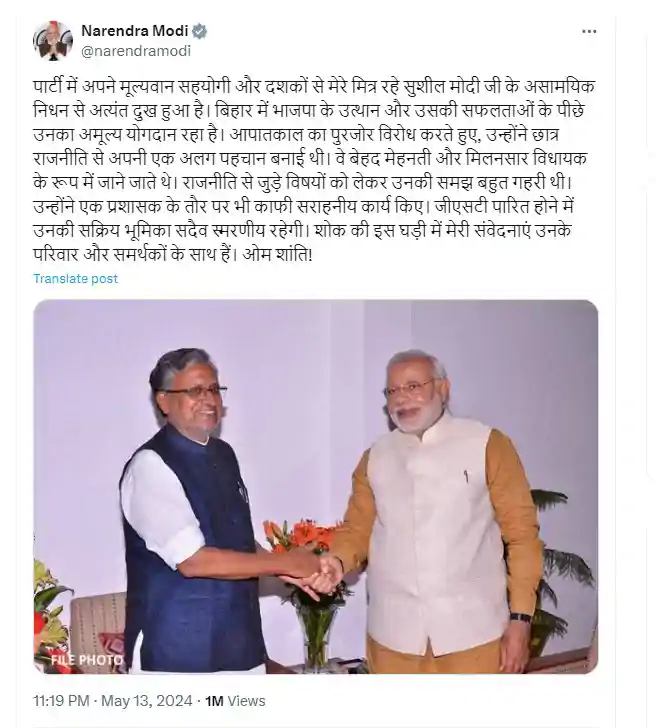Open the @narendramodi handle link
Viewport: 656px width, 728px height.
tap(136, 51)
